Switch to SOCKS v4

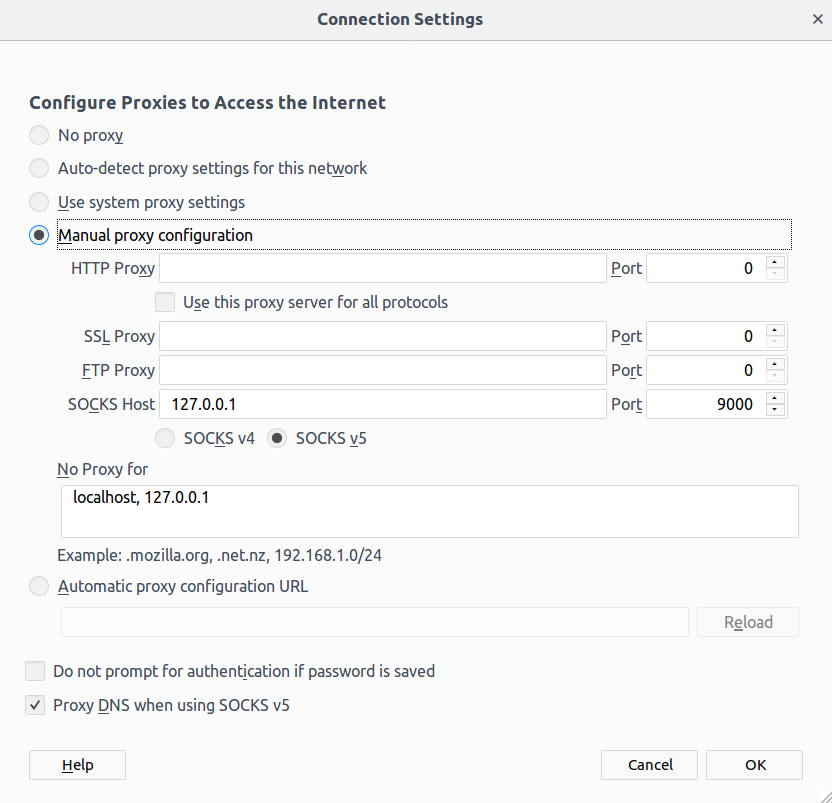pyautogui.click(x=166, y=438)
